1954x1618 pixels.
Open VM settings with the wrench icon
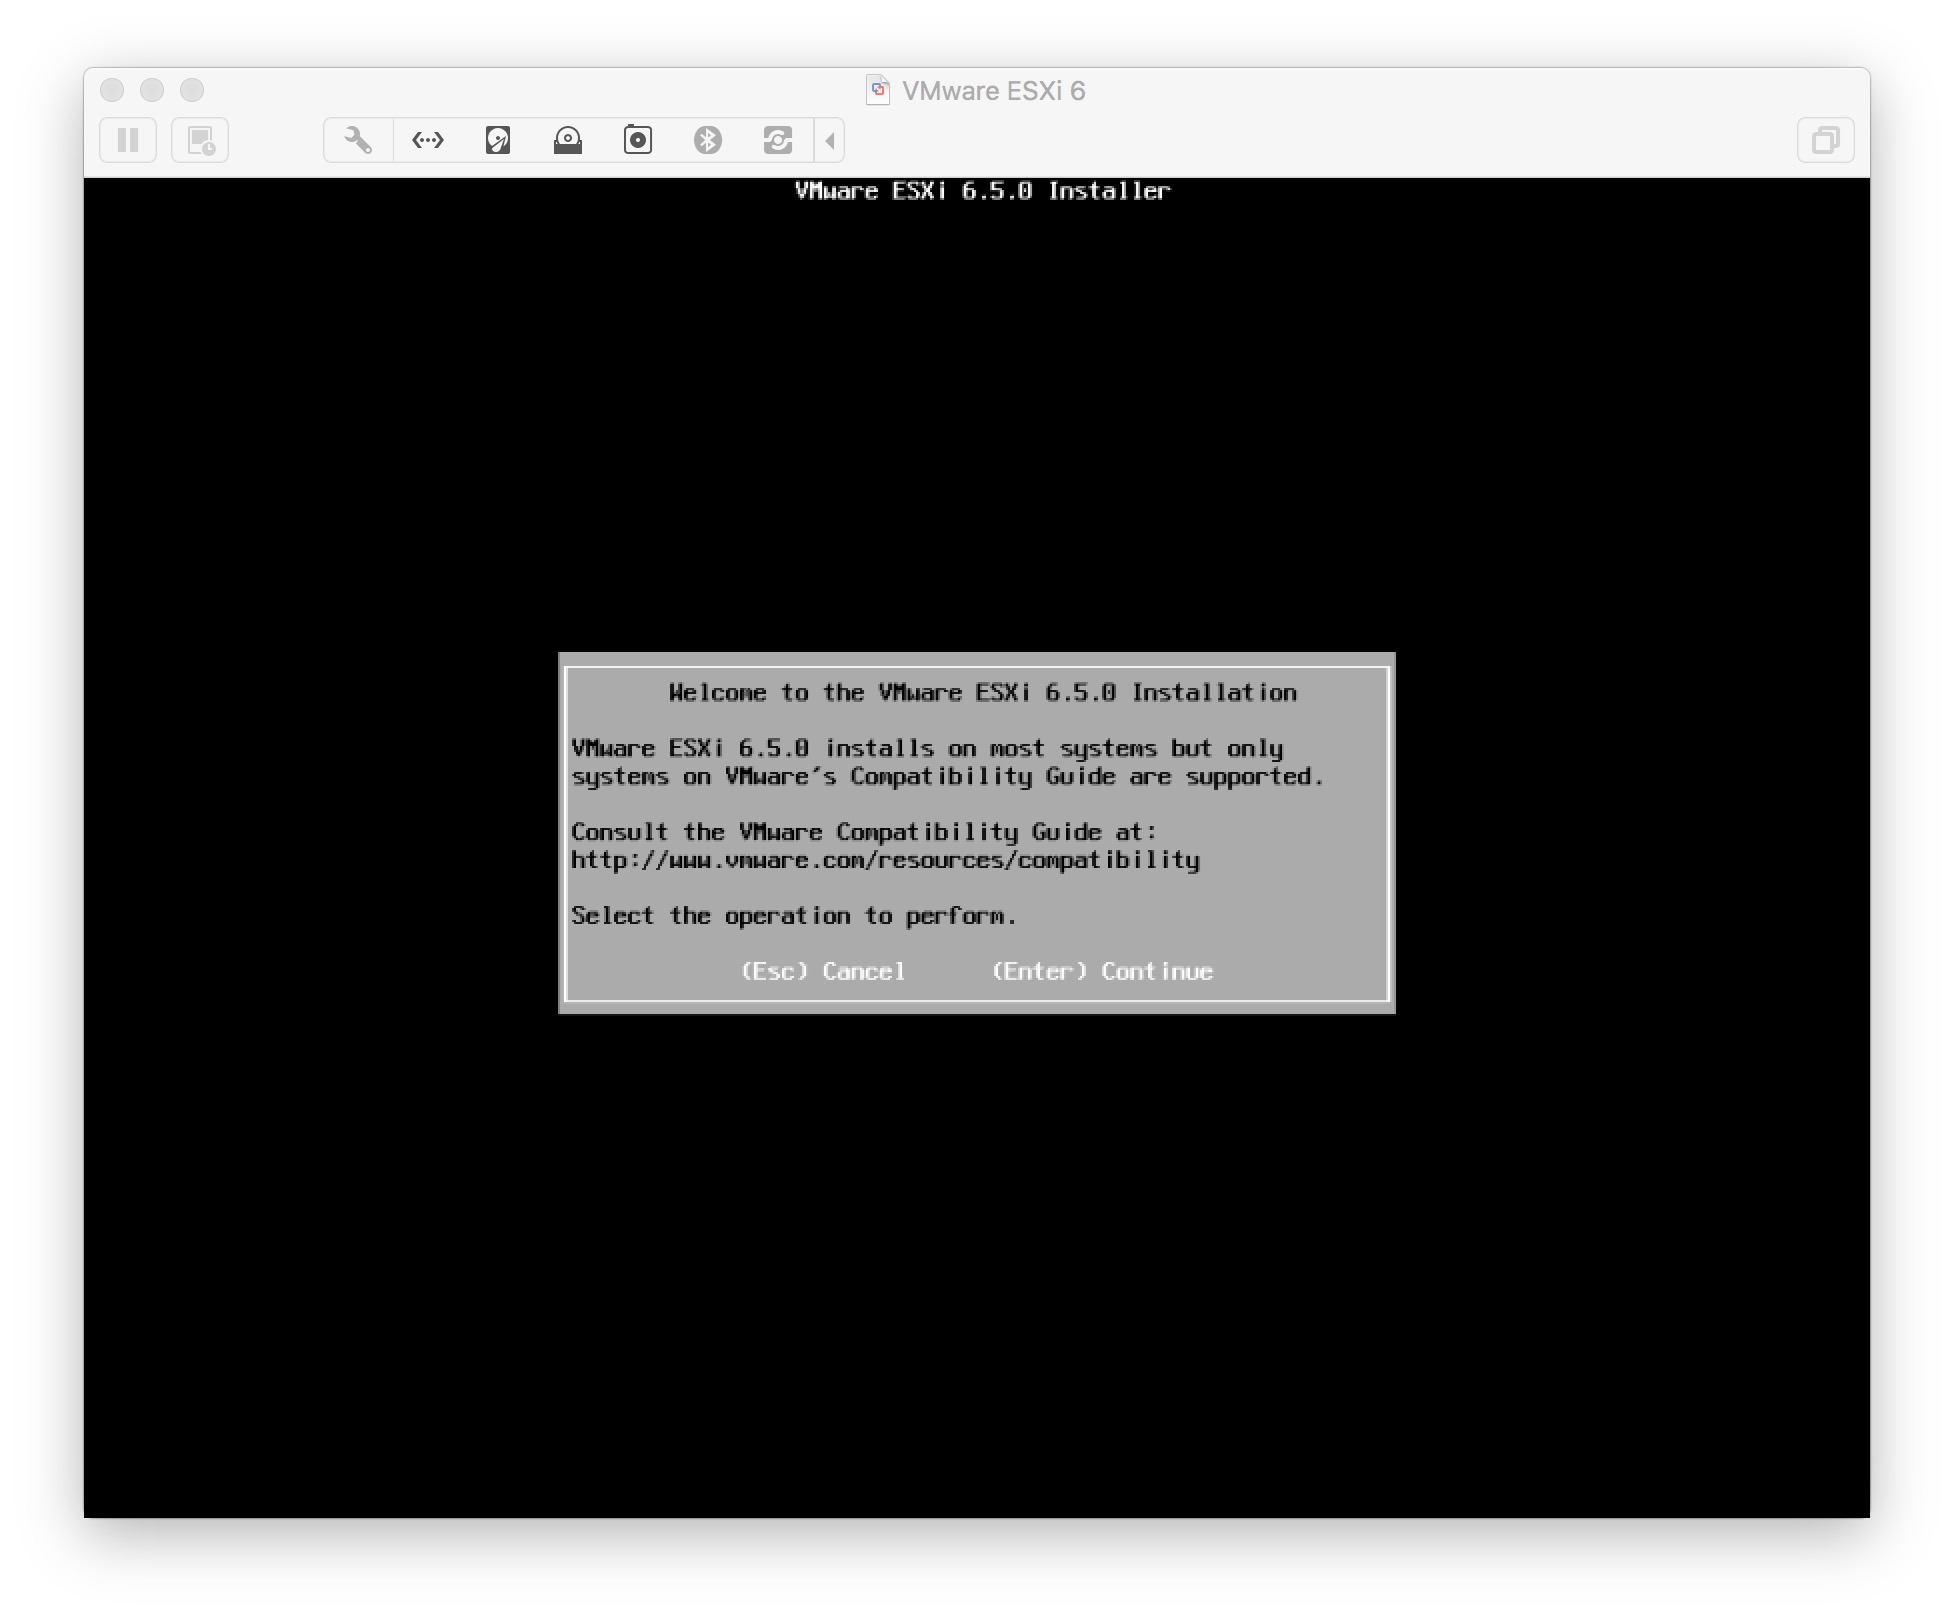coord(357,140)
